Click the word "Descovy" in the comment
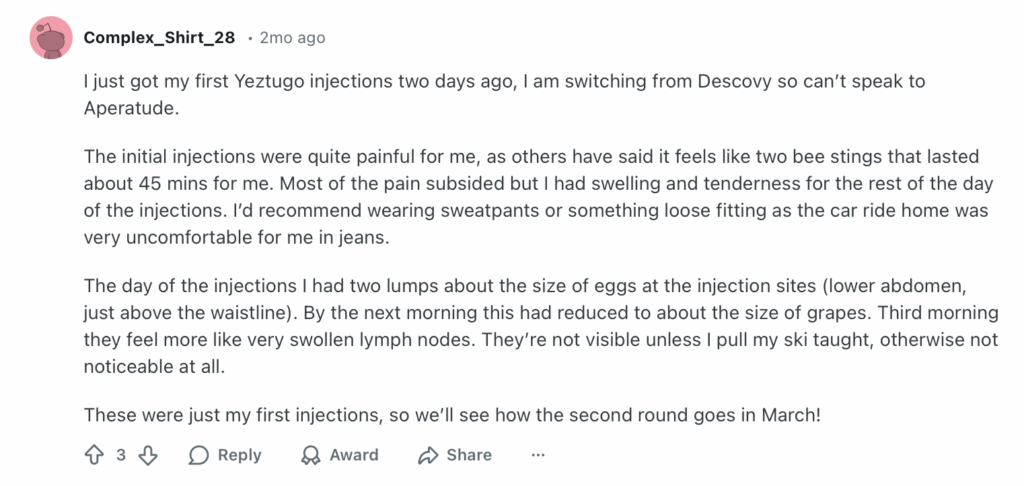The height and width of the screenshot is (486, 1024). (x=708, y=82)
